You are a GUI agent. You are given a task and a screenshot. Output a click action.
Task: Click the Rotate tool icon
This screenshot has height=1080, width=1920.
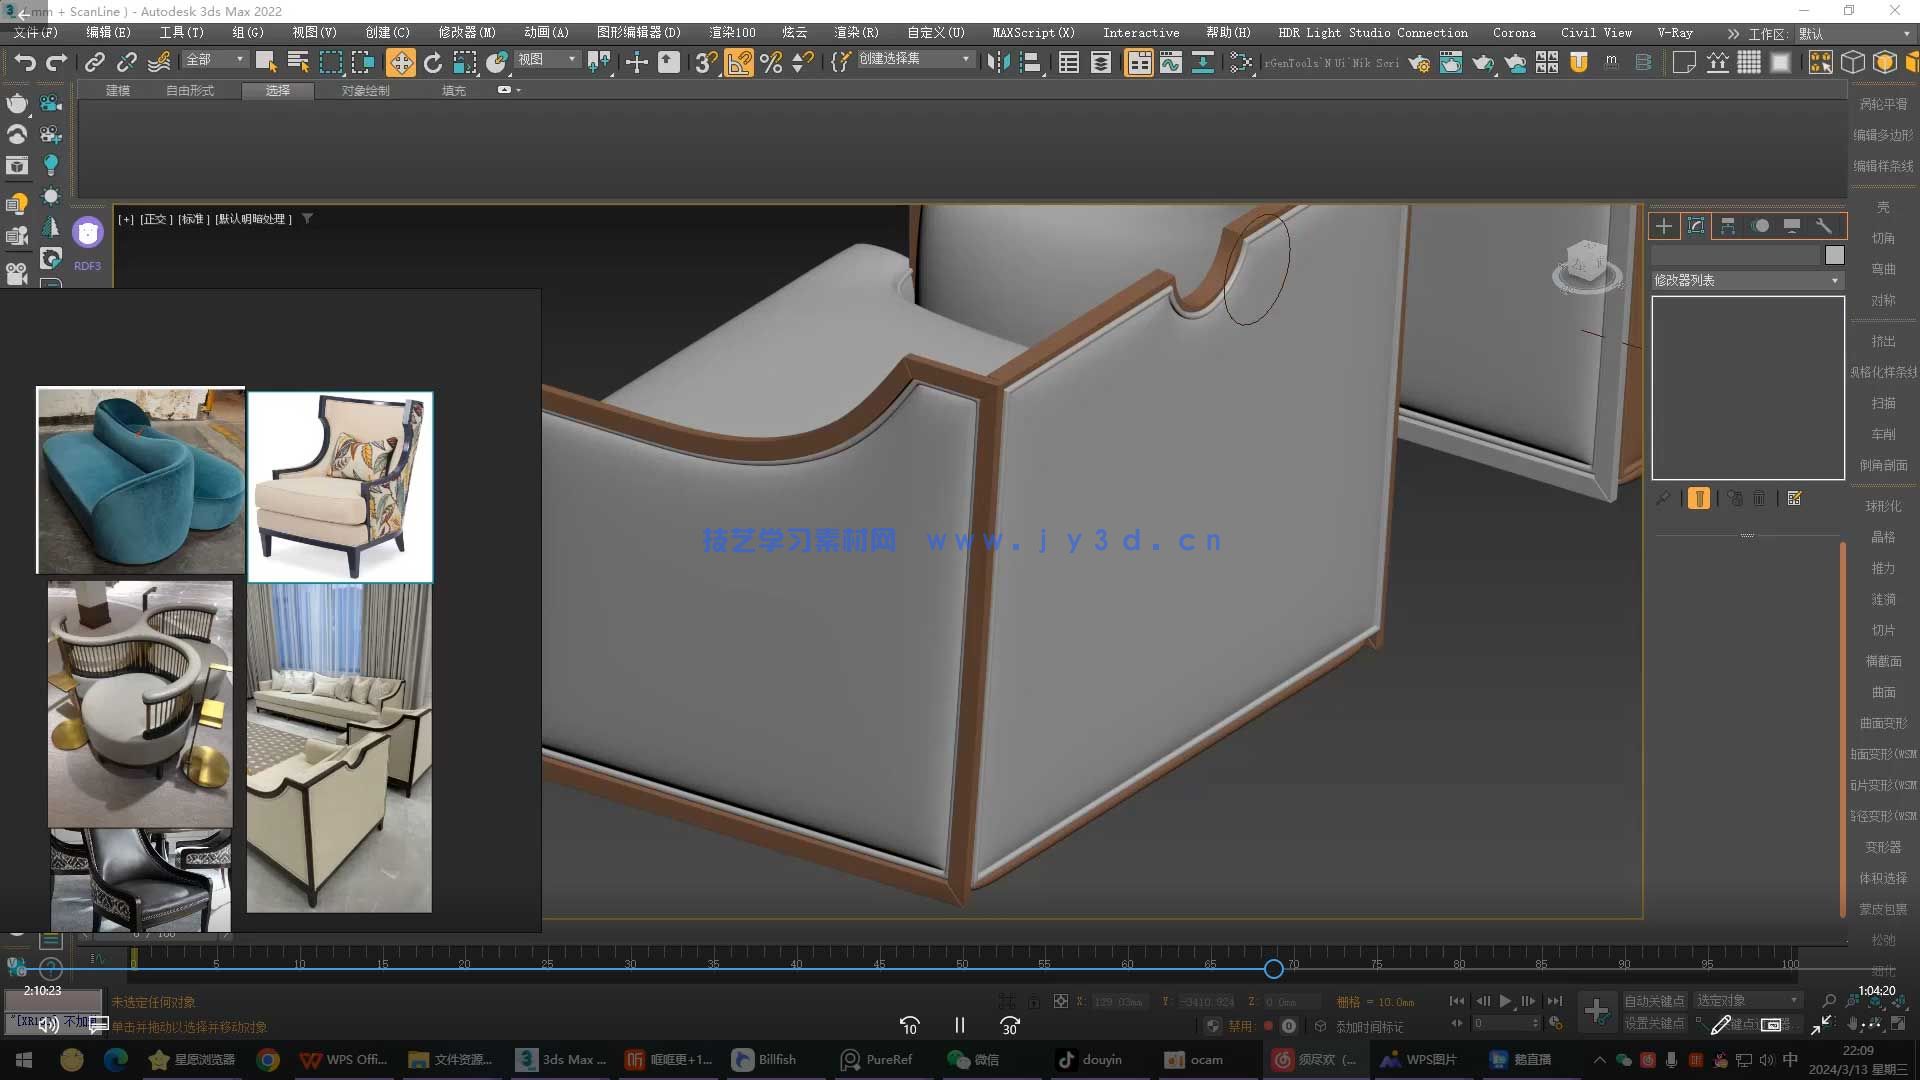click(x=433, y=63)
